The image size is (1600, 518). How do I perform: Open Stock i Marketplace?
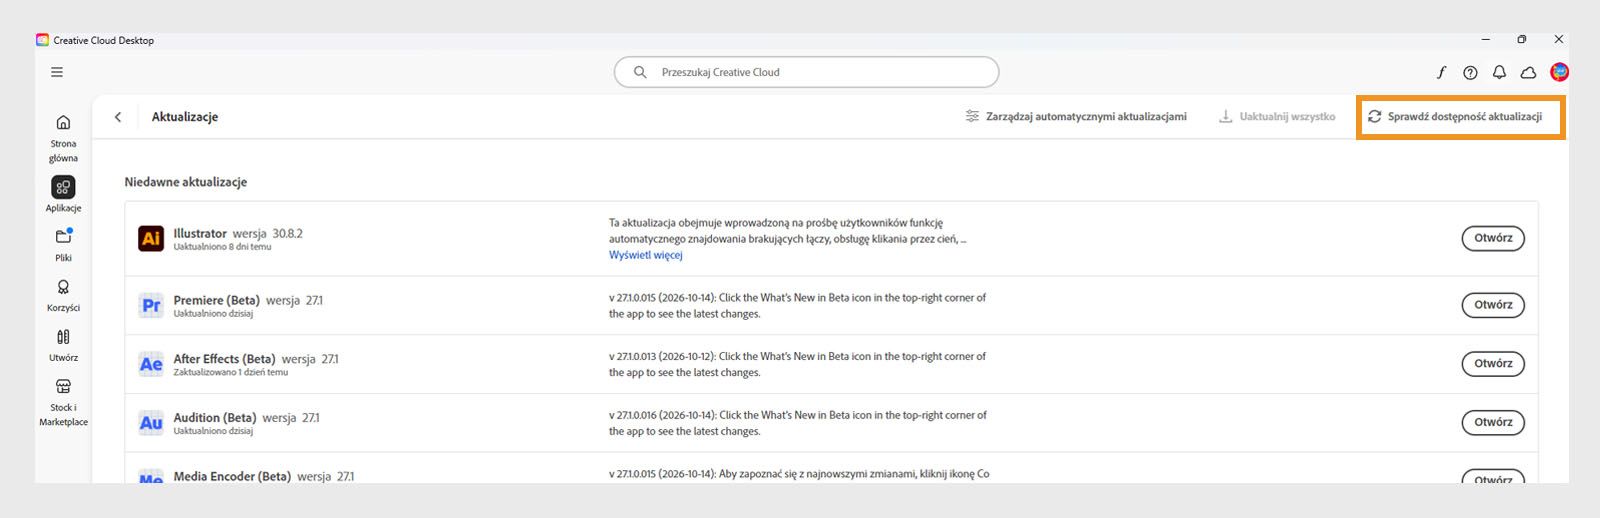click(63, 402)
